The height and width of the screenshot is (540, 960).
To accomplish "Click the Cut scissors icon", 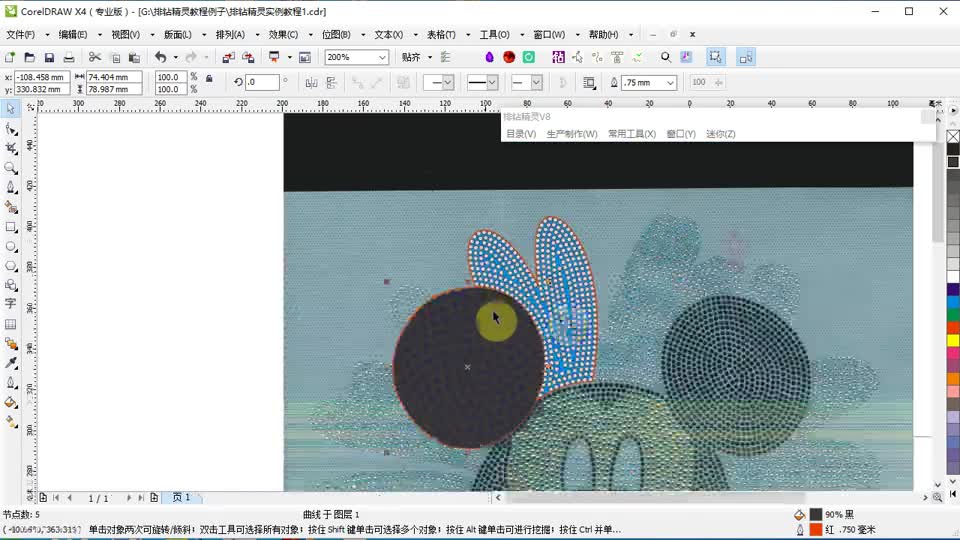I will [95, 58].
